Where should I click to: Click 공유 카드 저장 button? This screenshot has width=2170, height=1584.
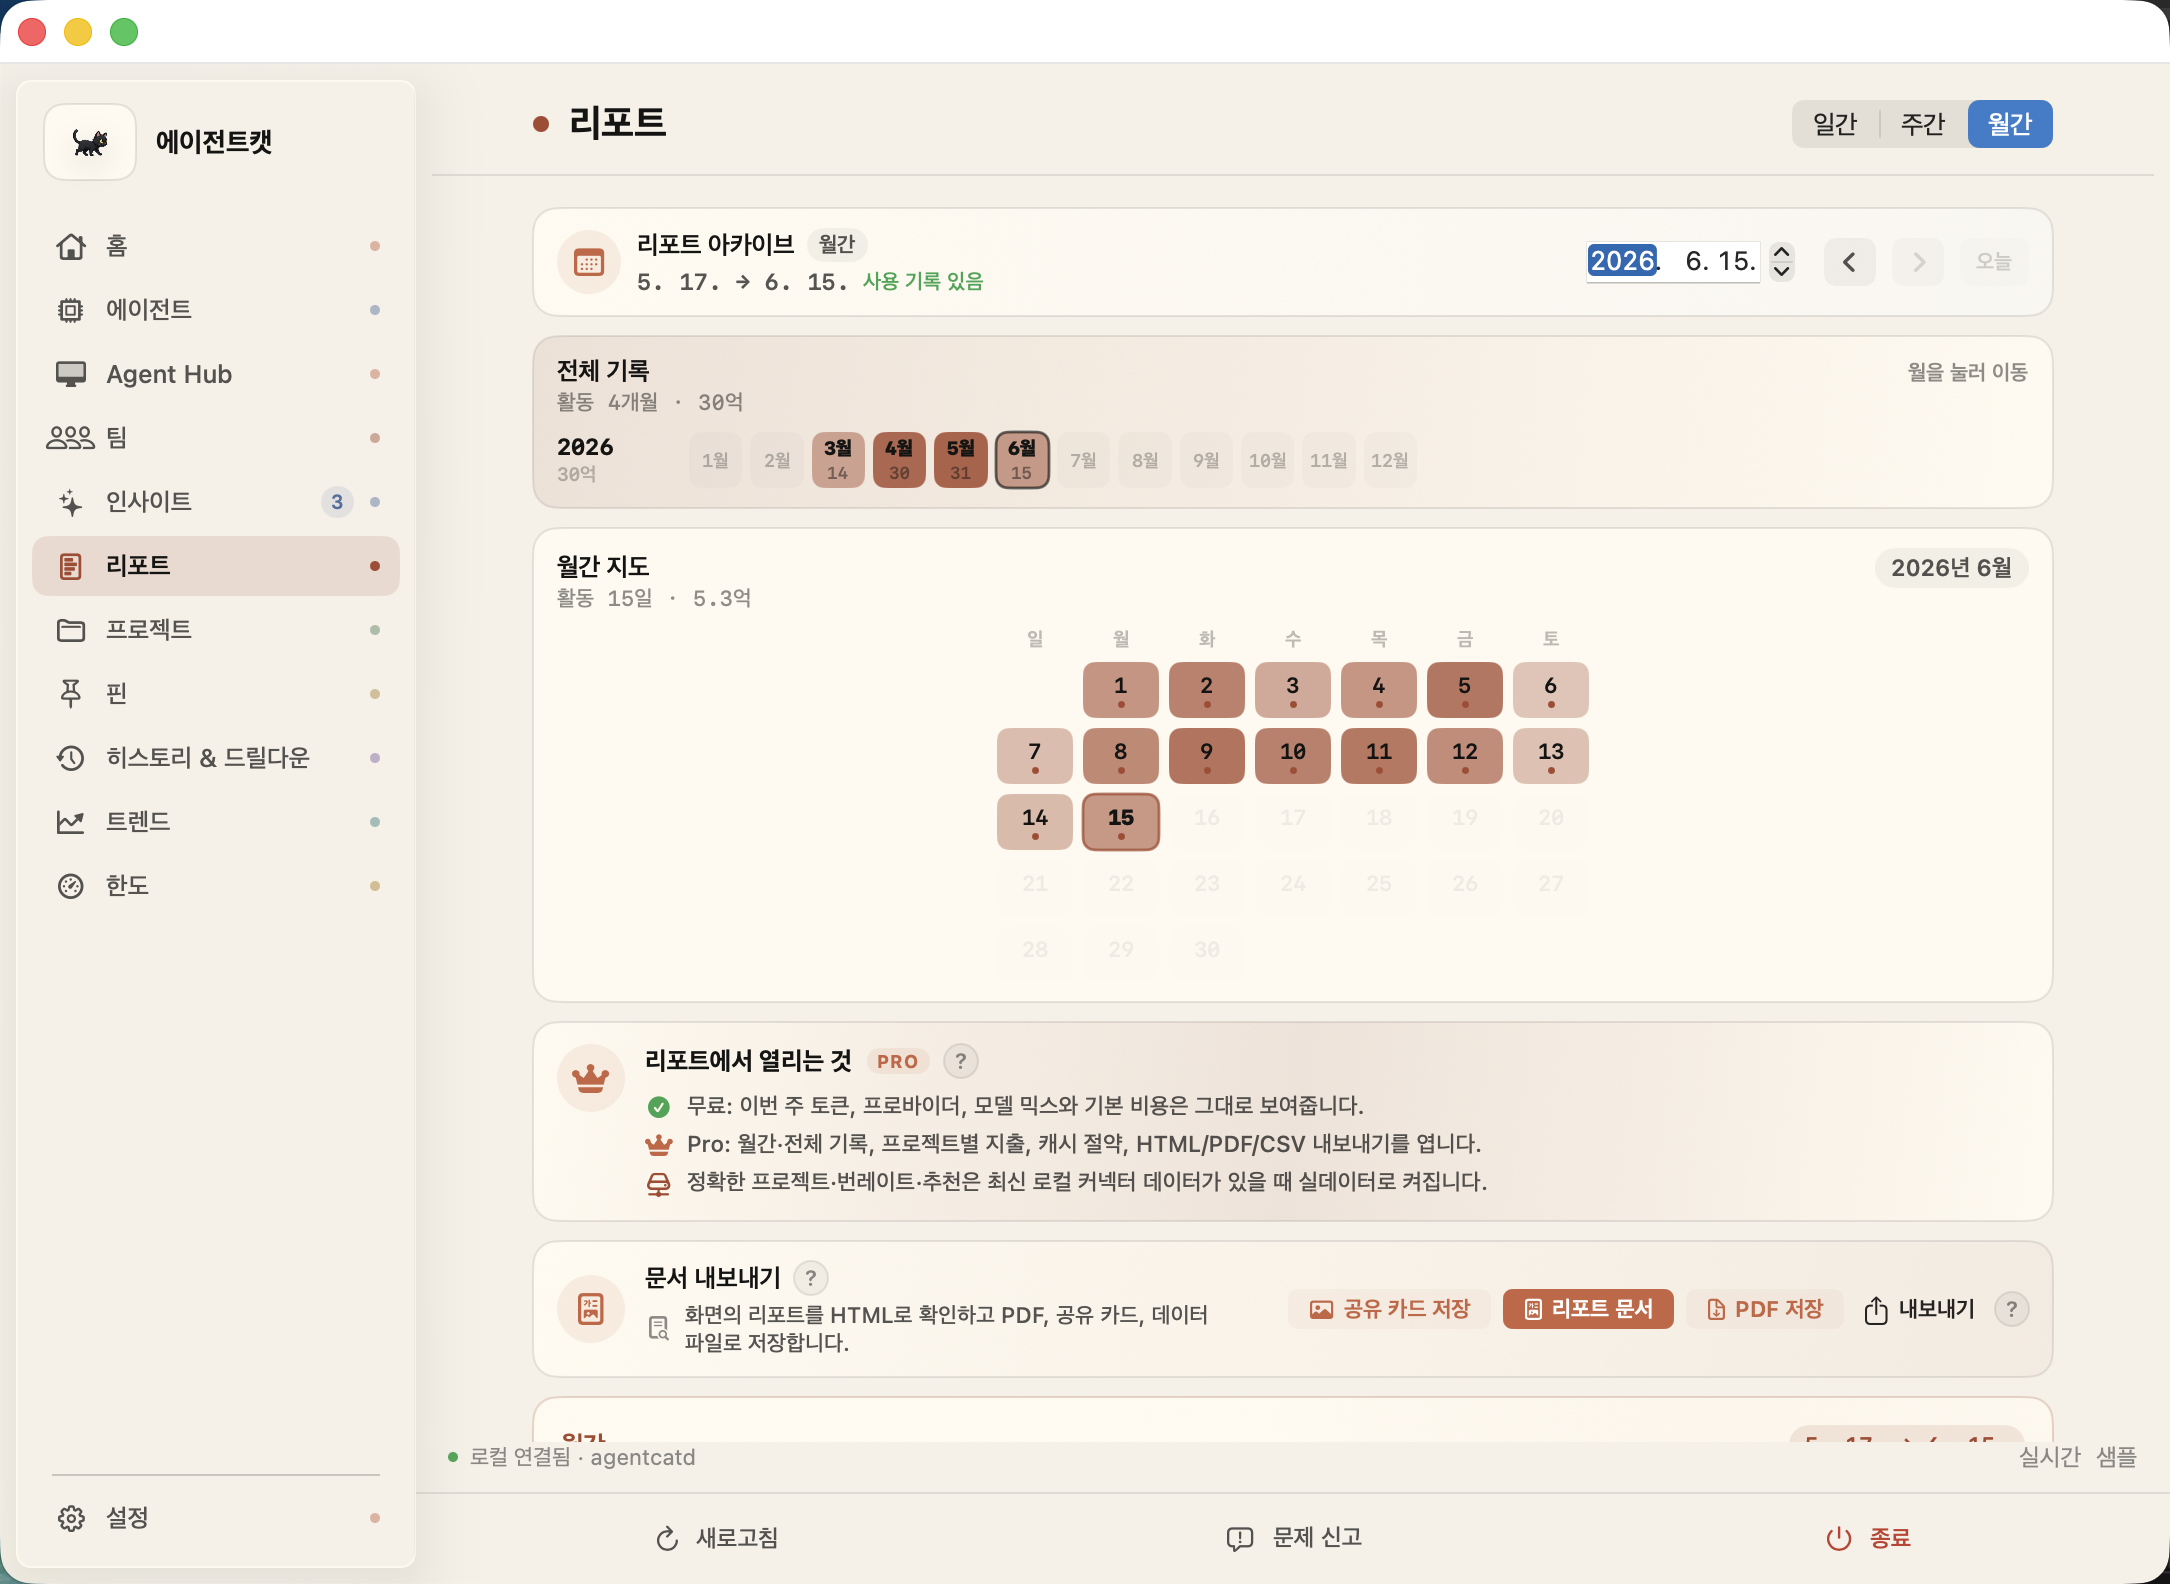pyautogui.click(x=1390, y=1309)
